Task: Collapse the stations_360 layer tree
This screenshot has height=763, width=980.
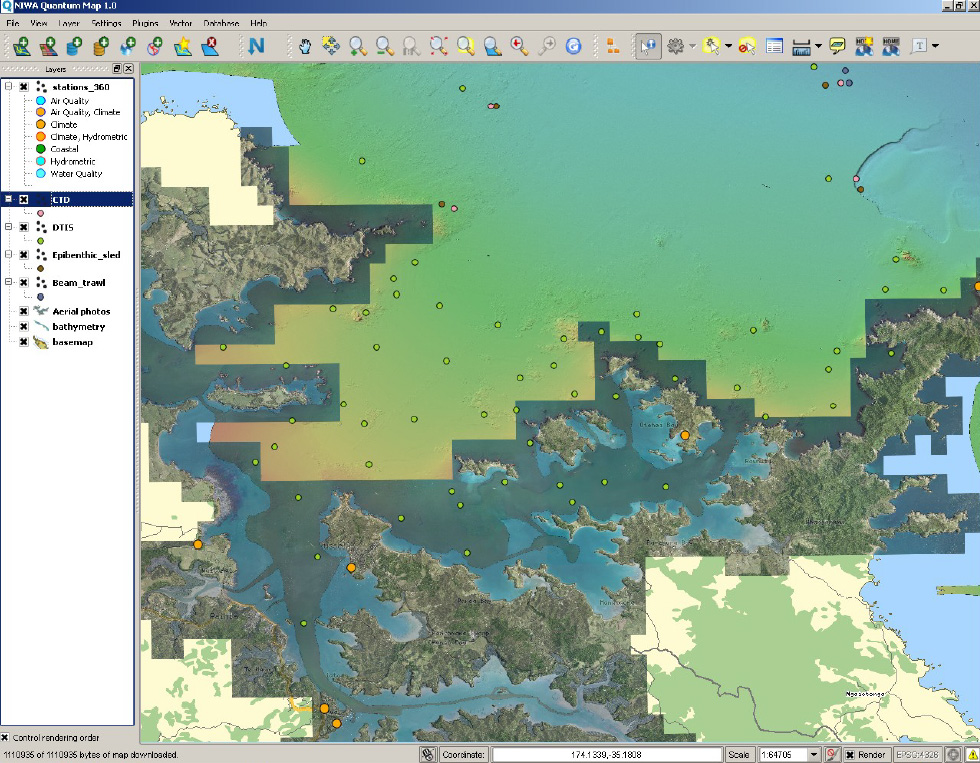Action: tap(8, 86)
